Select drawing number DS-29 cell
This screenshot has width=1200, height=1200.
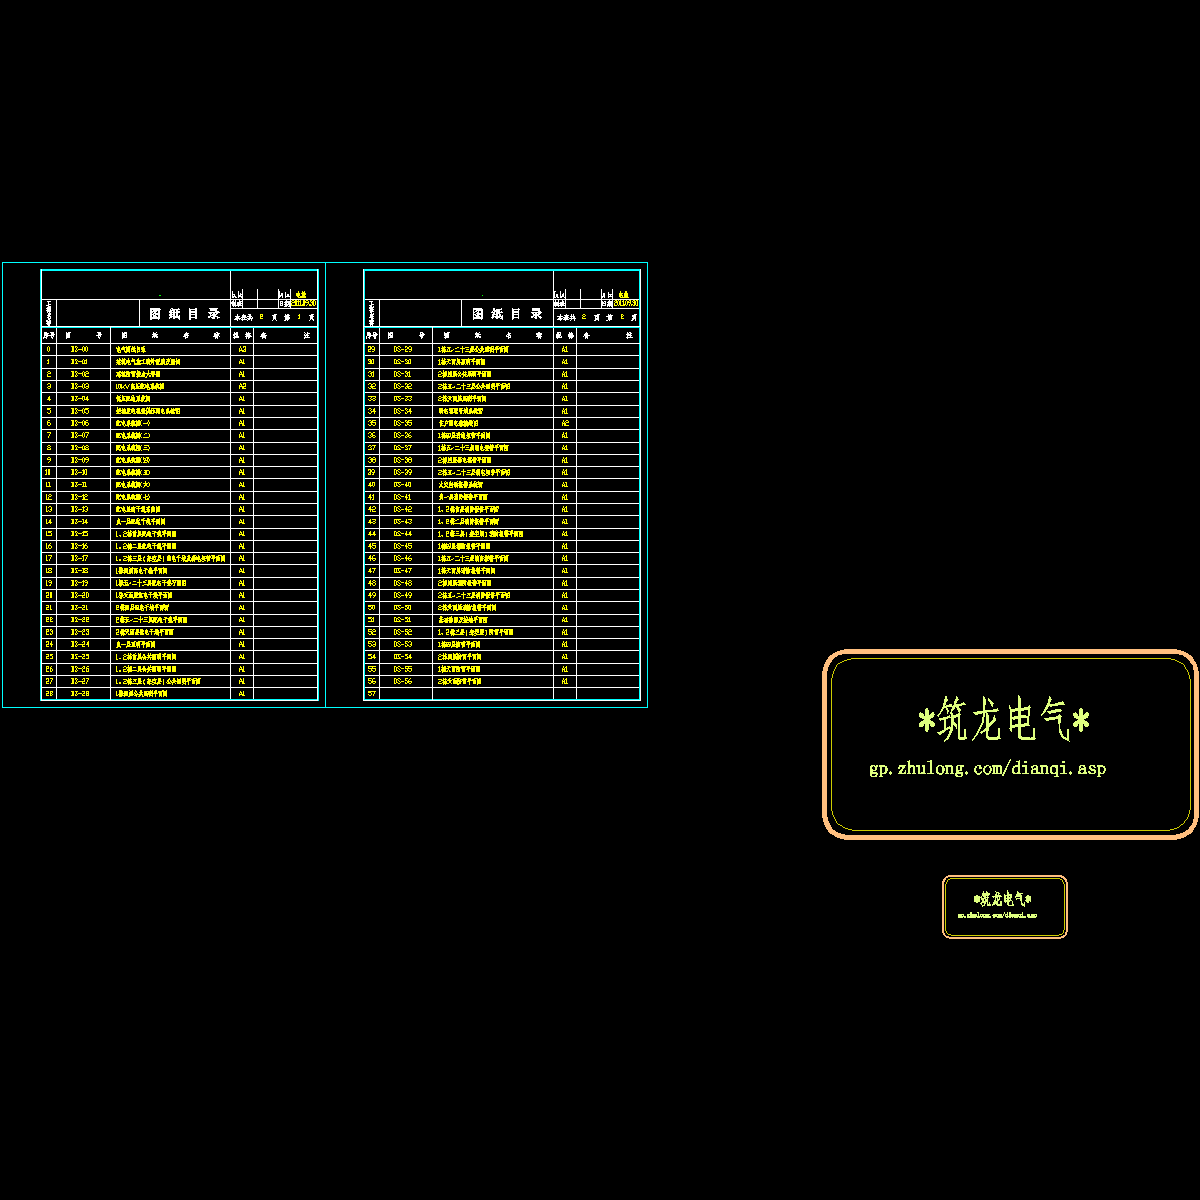click(x=402, y=350)
